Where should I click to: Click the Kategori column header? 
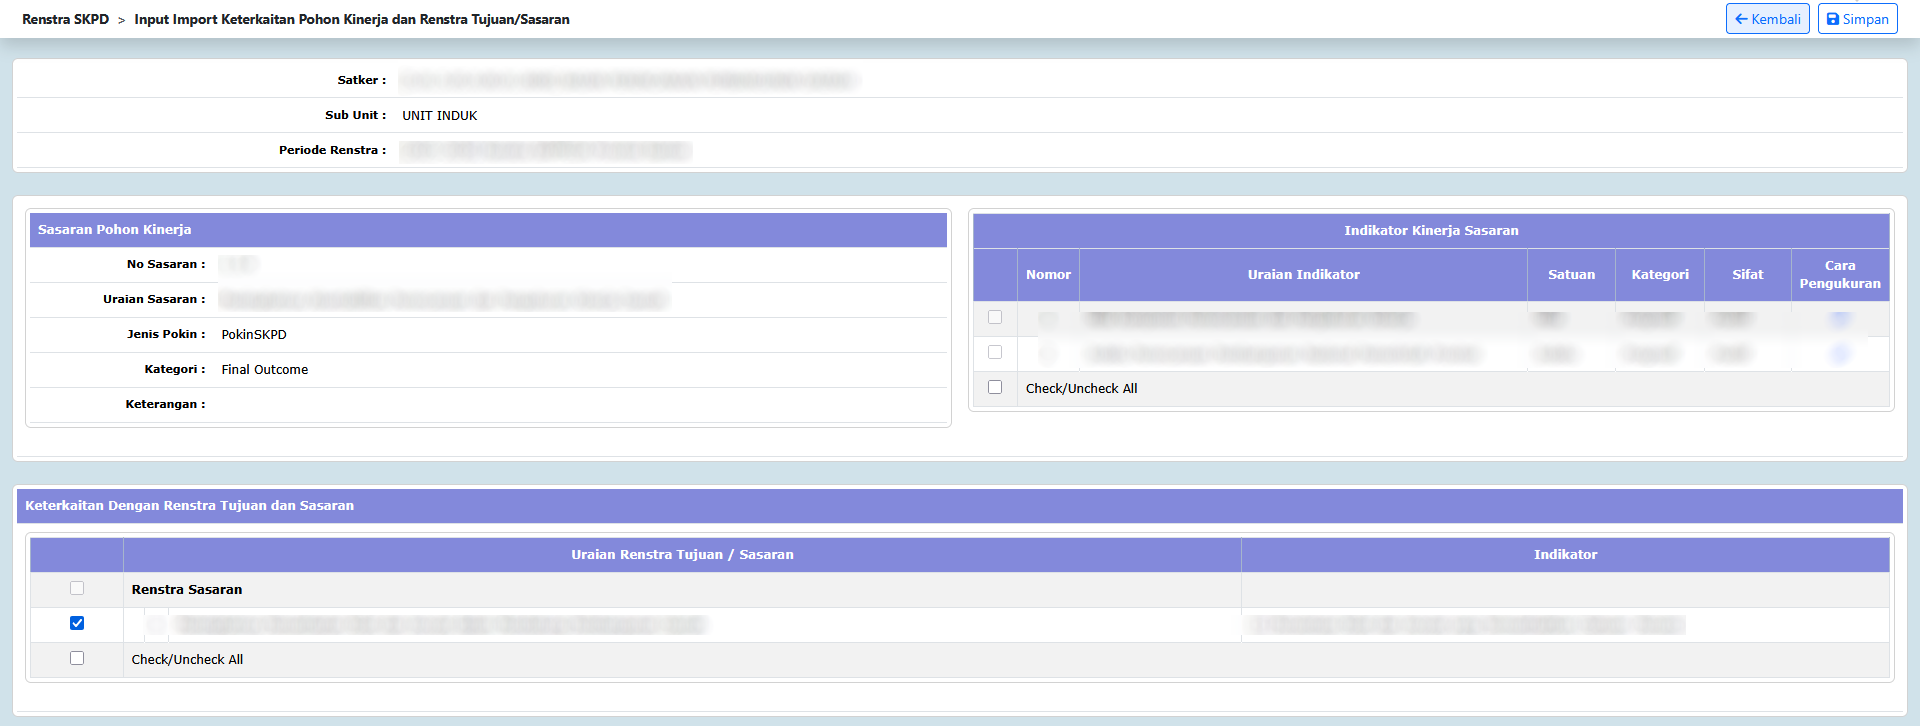(1659, 274)
